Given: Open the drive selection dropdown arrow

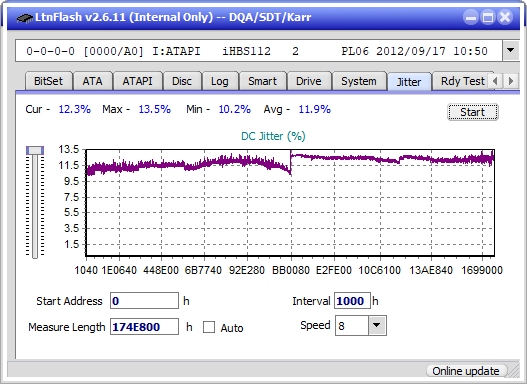Looking at the screenshot, I should (x=511, y=51).
